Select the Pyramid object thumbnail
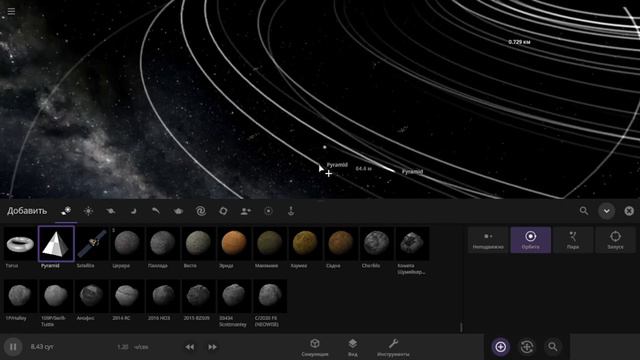 (56, 244)
